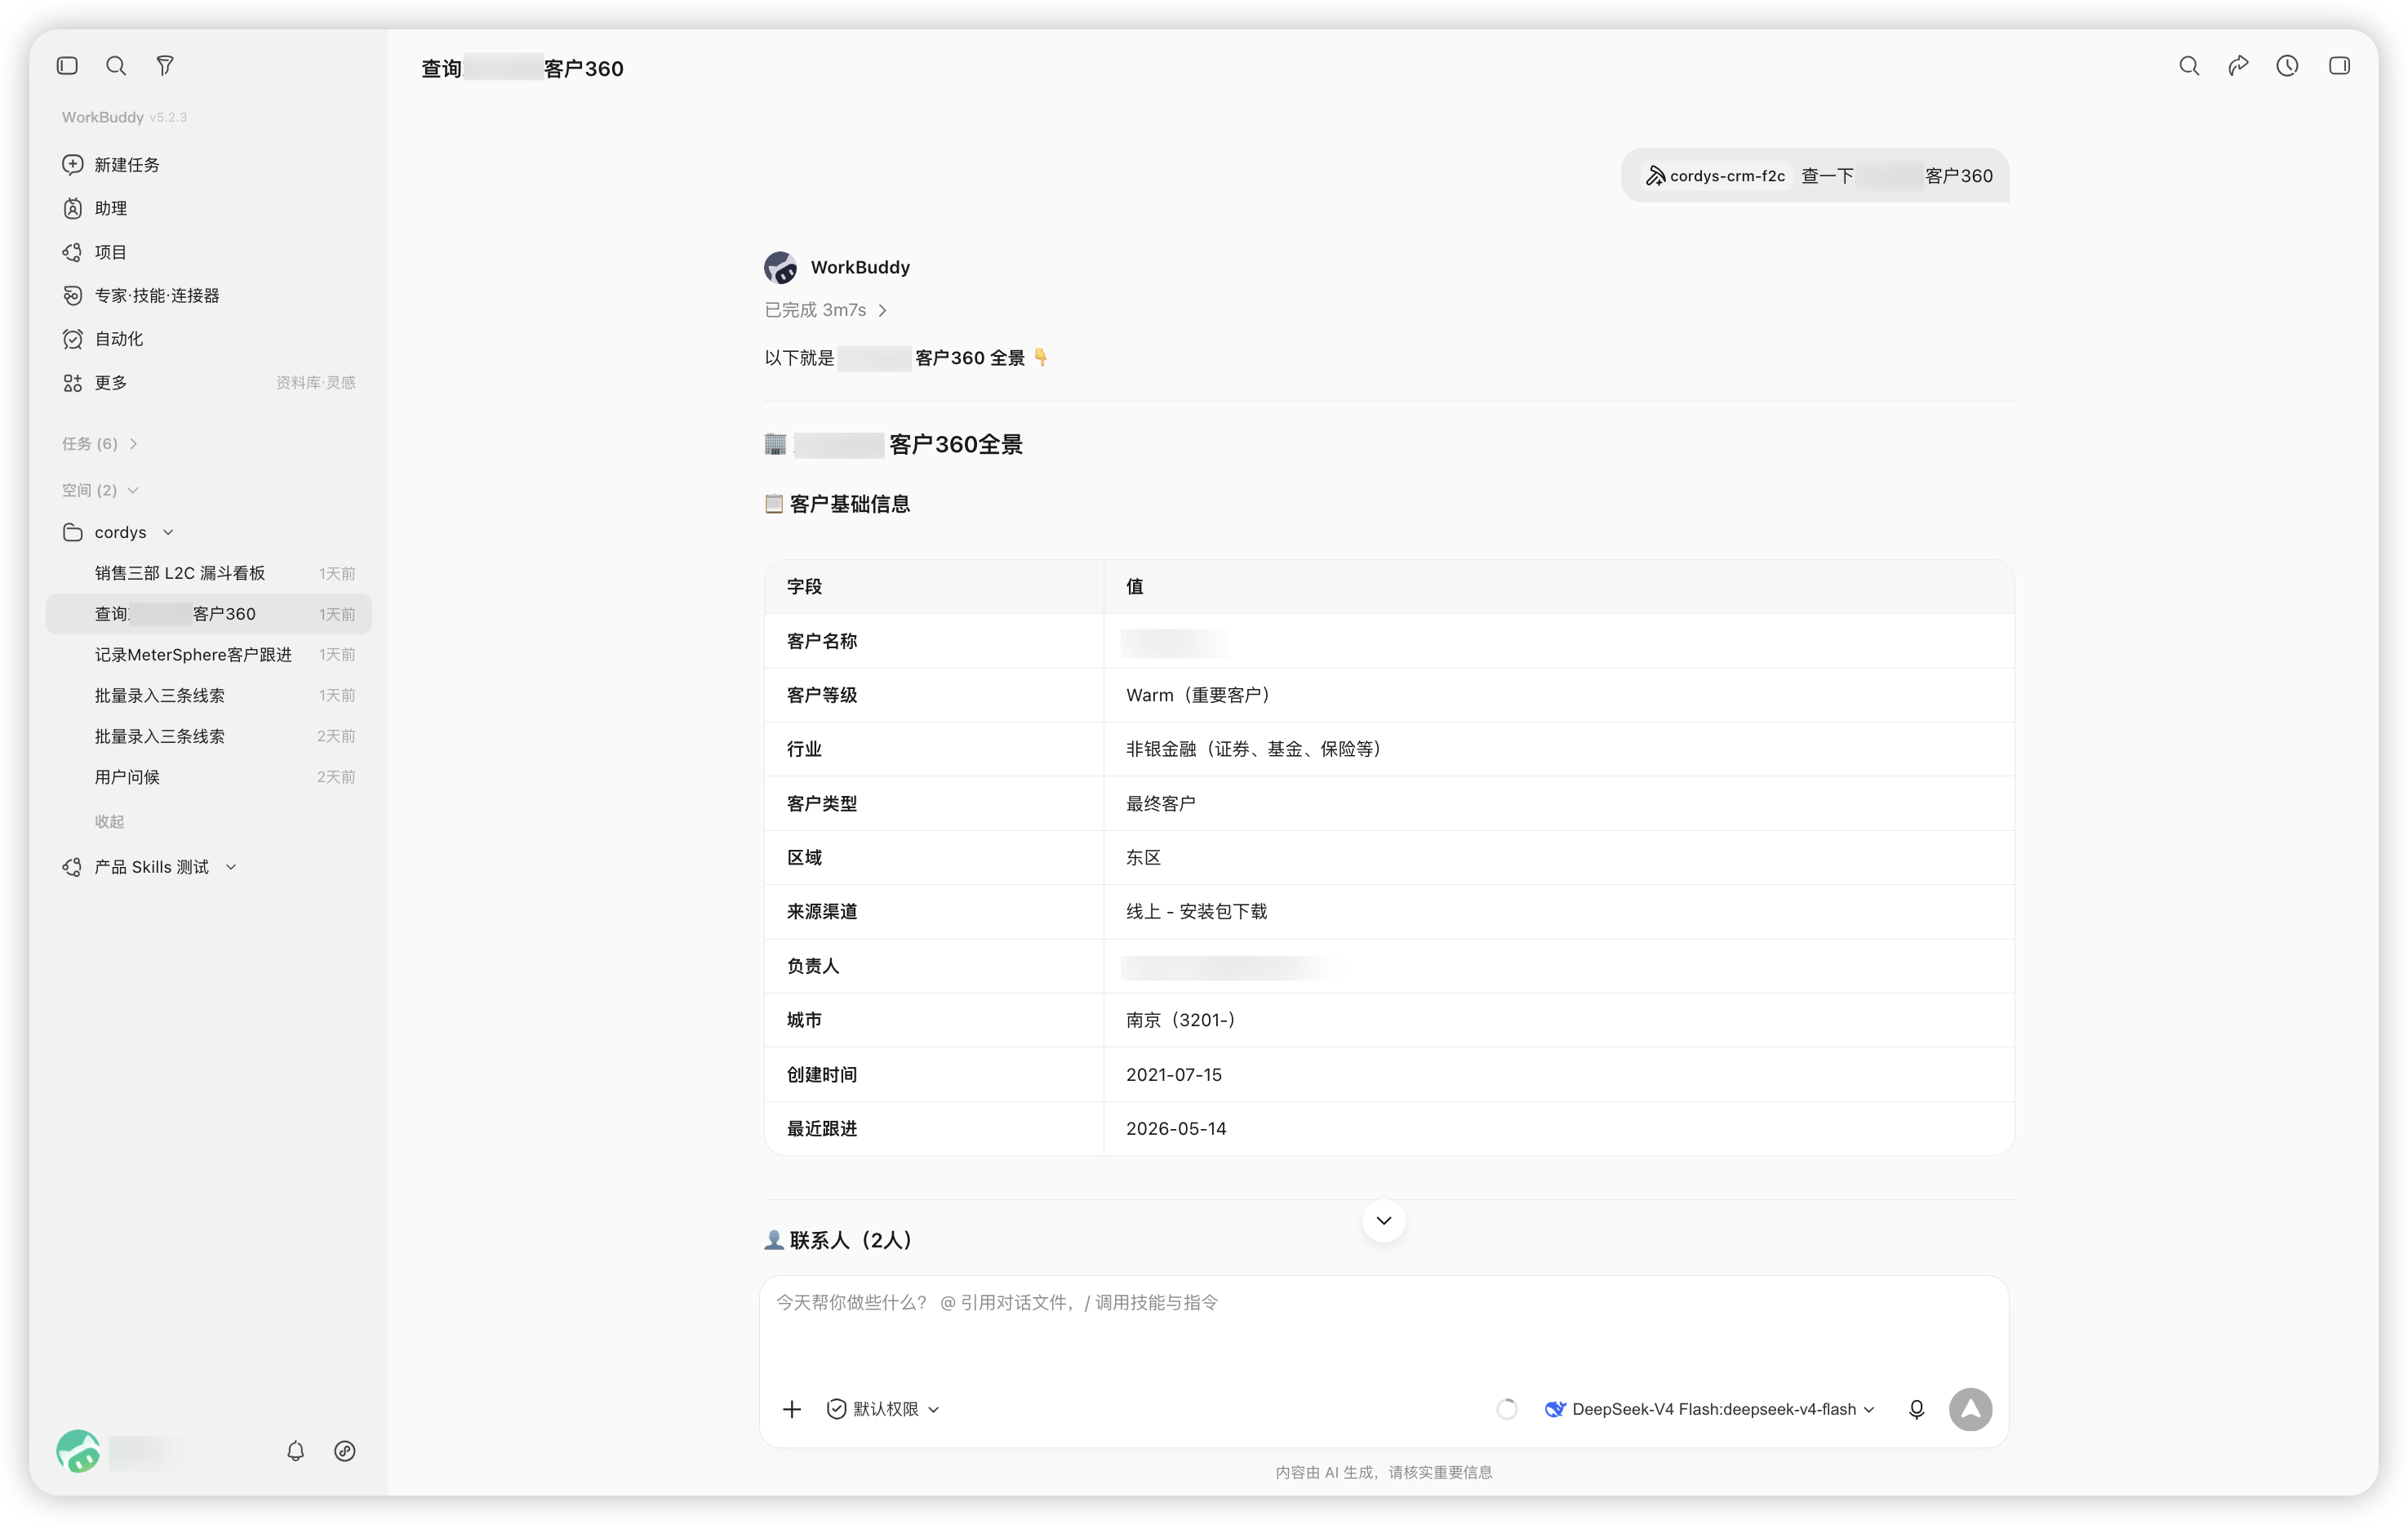Click the plus attachment icon

792,1409
